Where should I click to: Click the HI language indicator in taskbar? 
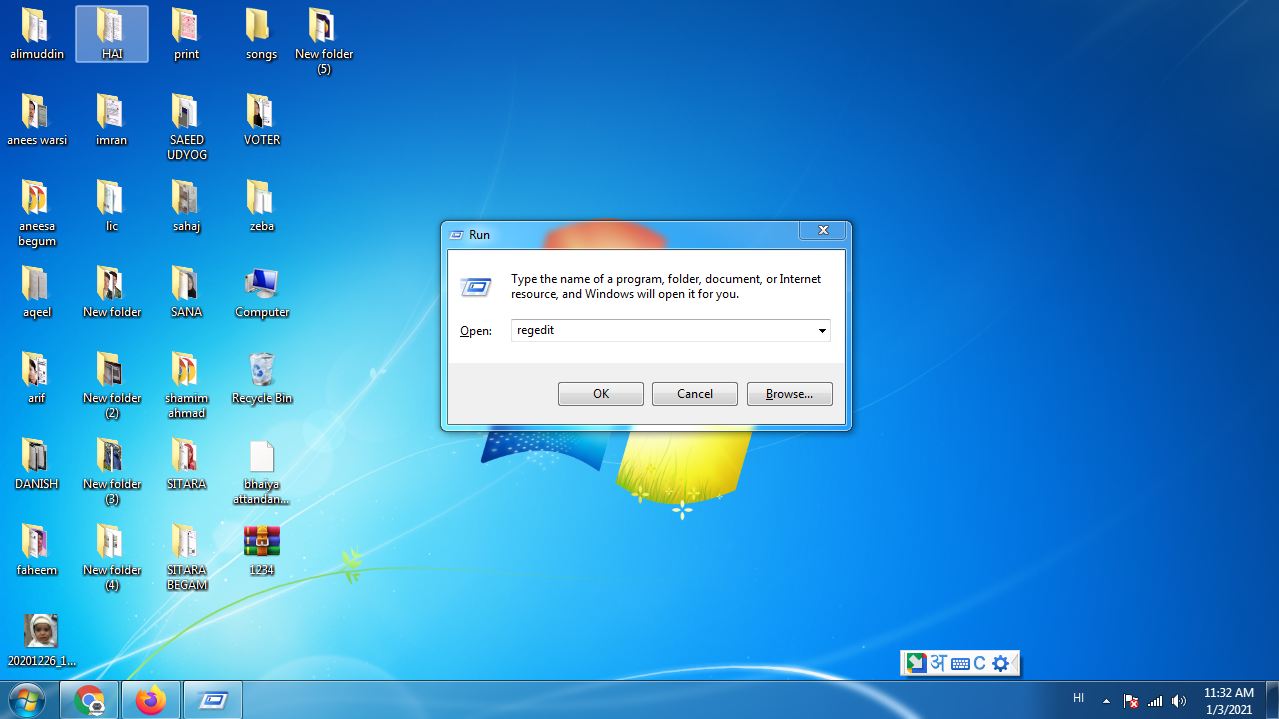coord(1078,698)
